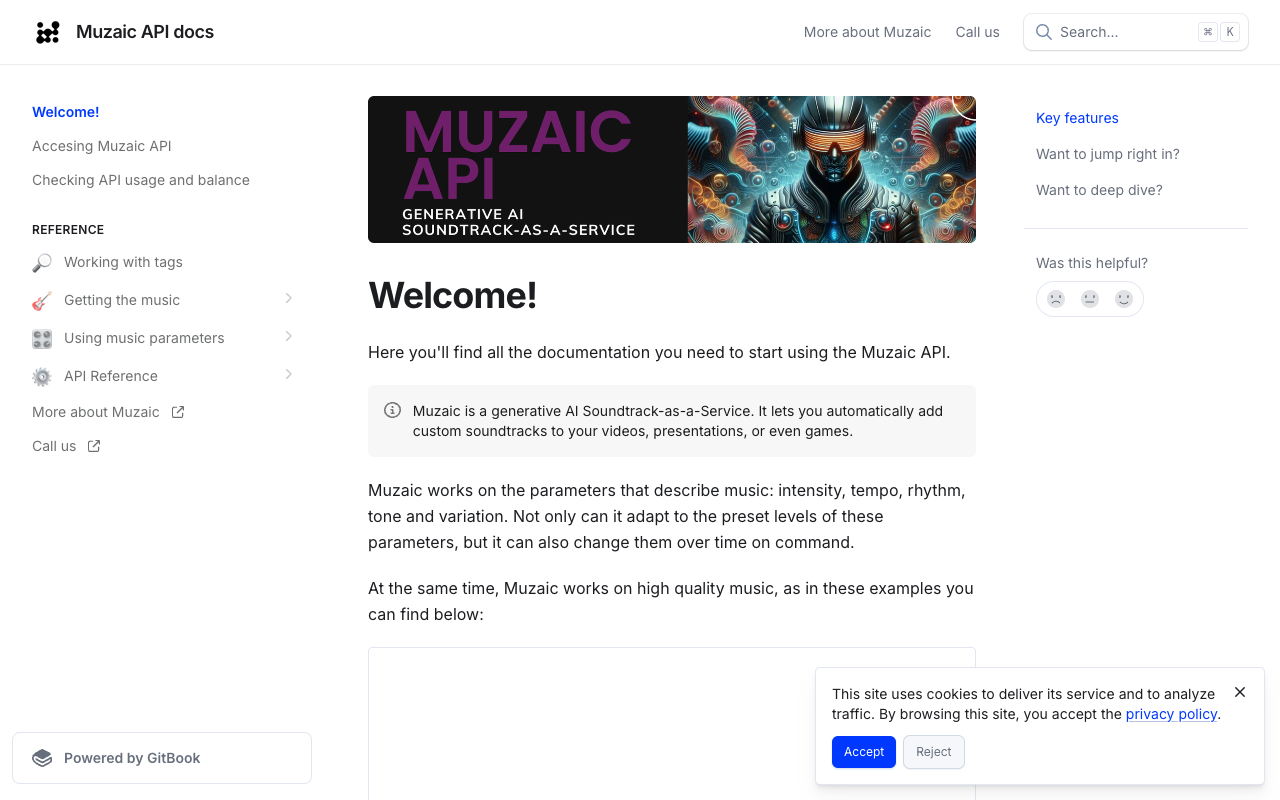Jump to Key features section
The image size is (1280, 800).
(1077, 118)
